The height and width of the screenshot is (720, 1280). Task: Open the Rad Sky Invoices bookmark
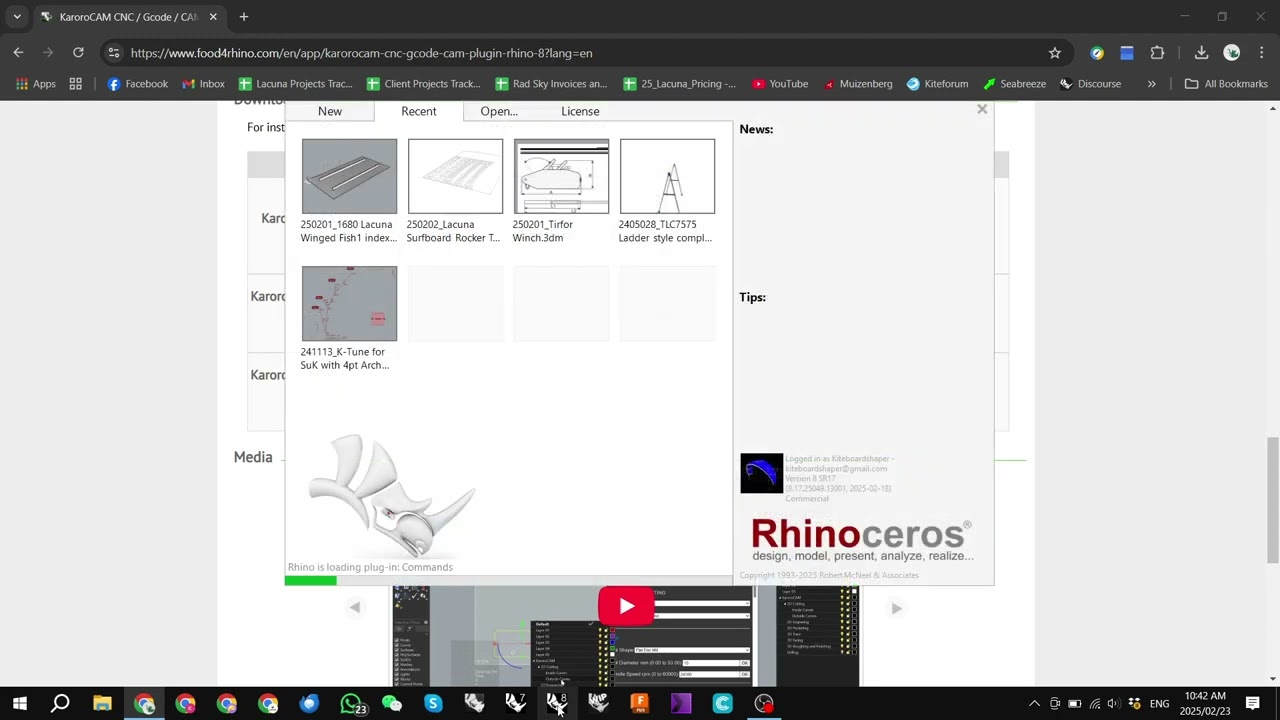[x=552, y=84]
